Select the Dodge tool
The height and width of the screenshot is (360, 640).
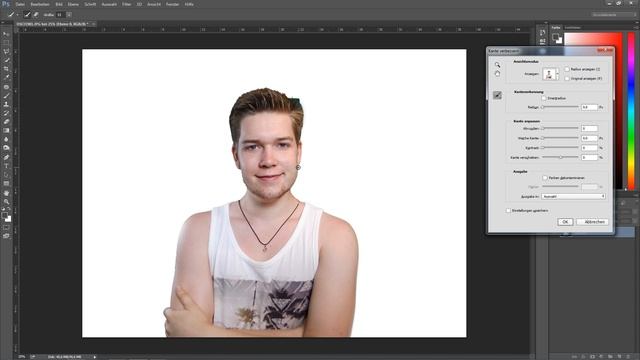pyautogui.click(x=6, y=148)
